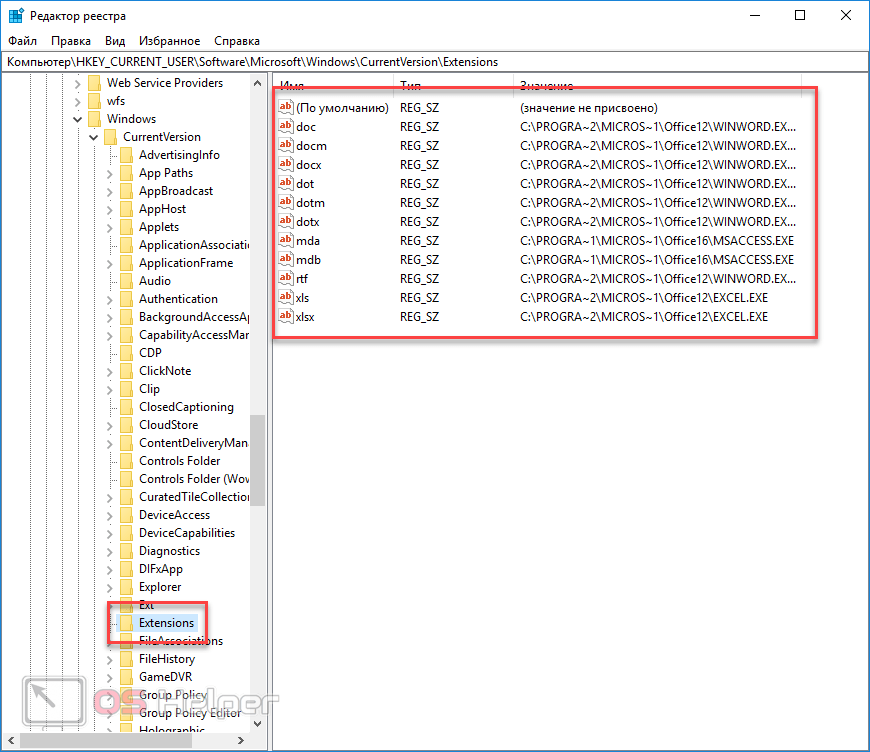Click the string value icon next to docx
This screenshot has width=870, height=752.
tap(286, 165)
